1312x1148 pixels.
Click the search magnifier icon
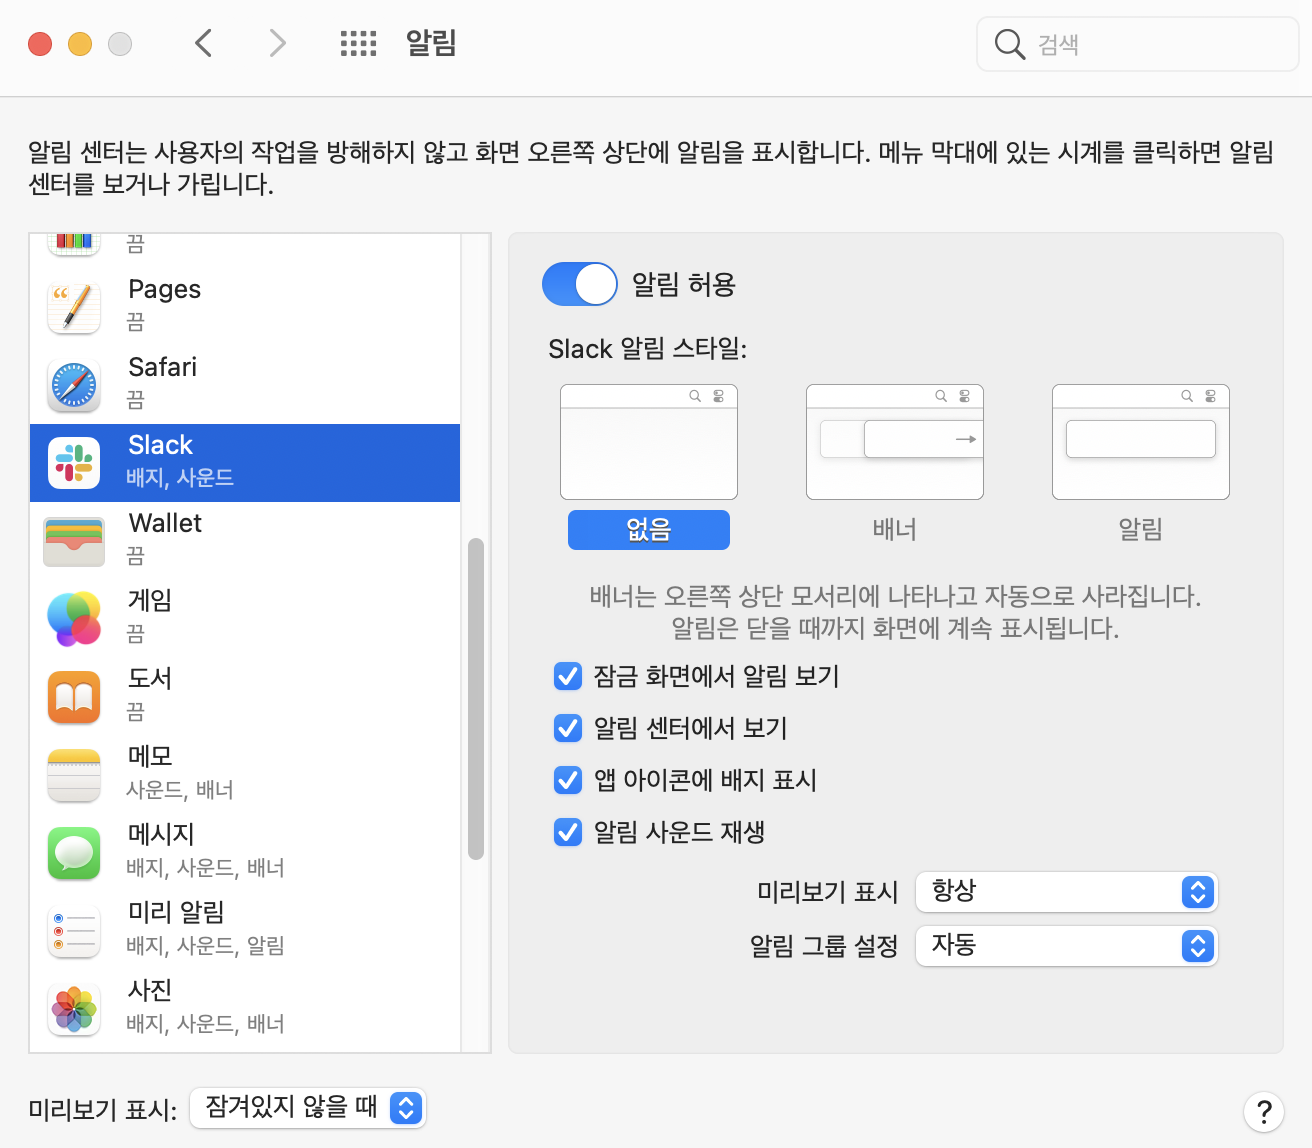point(1009,44)
